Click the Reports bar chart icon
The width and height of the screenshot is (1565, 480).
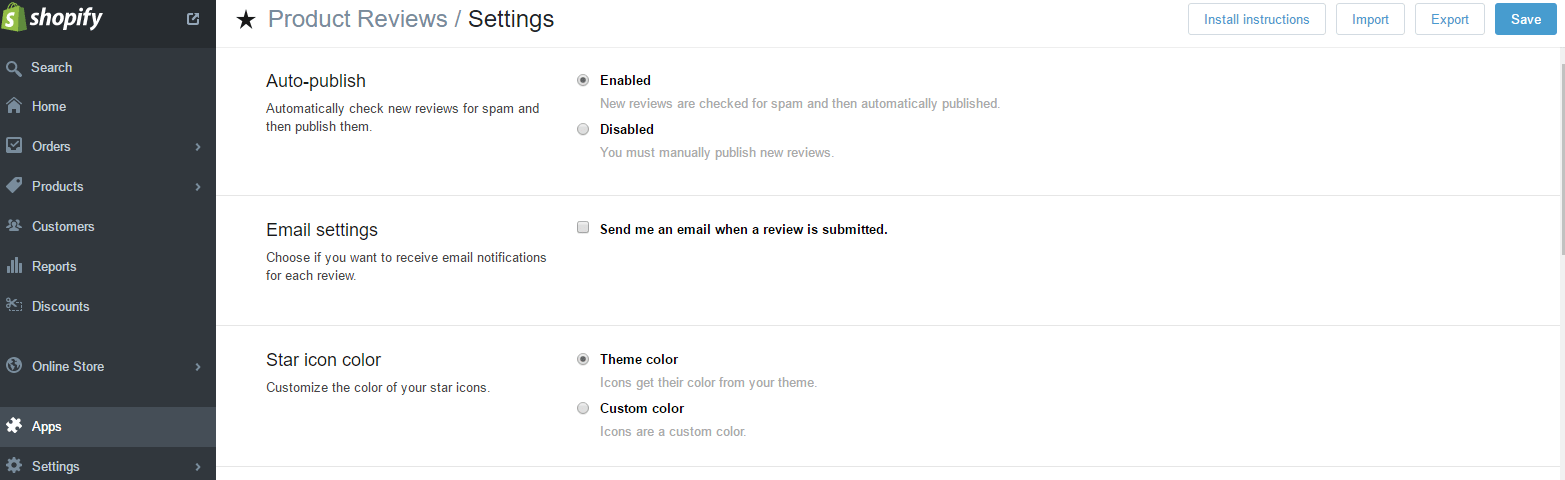[x=14, y=266]
